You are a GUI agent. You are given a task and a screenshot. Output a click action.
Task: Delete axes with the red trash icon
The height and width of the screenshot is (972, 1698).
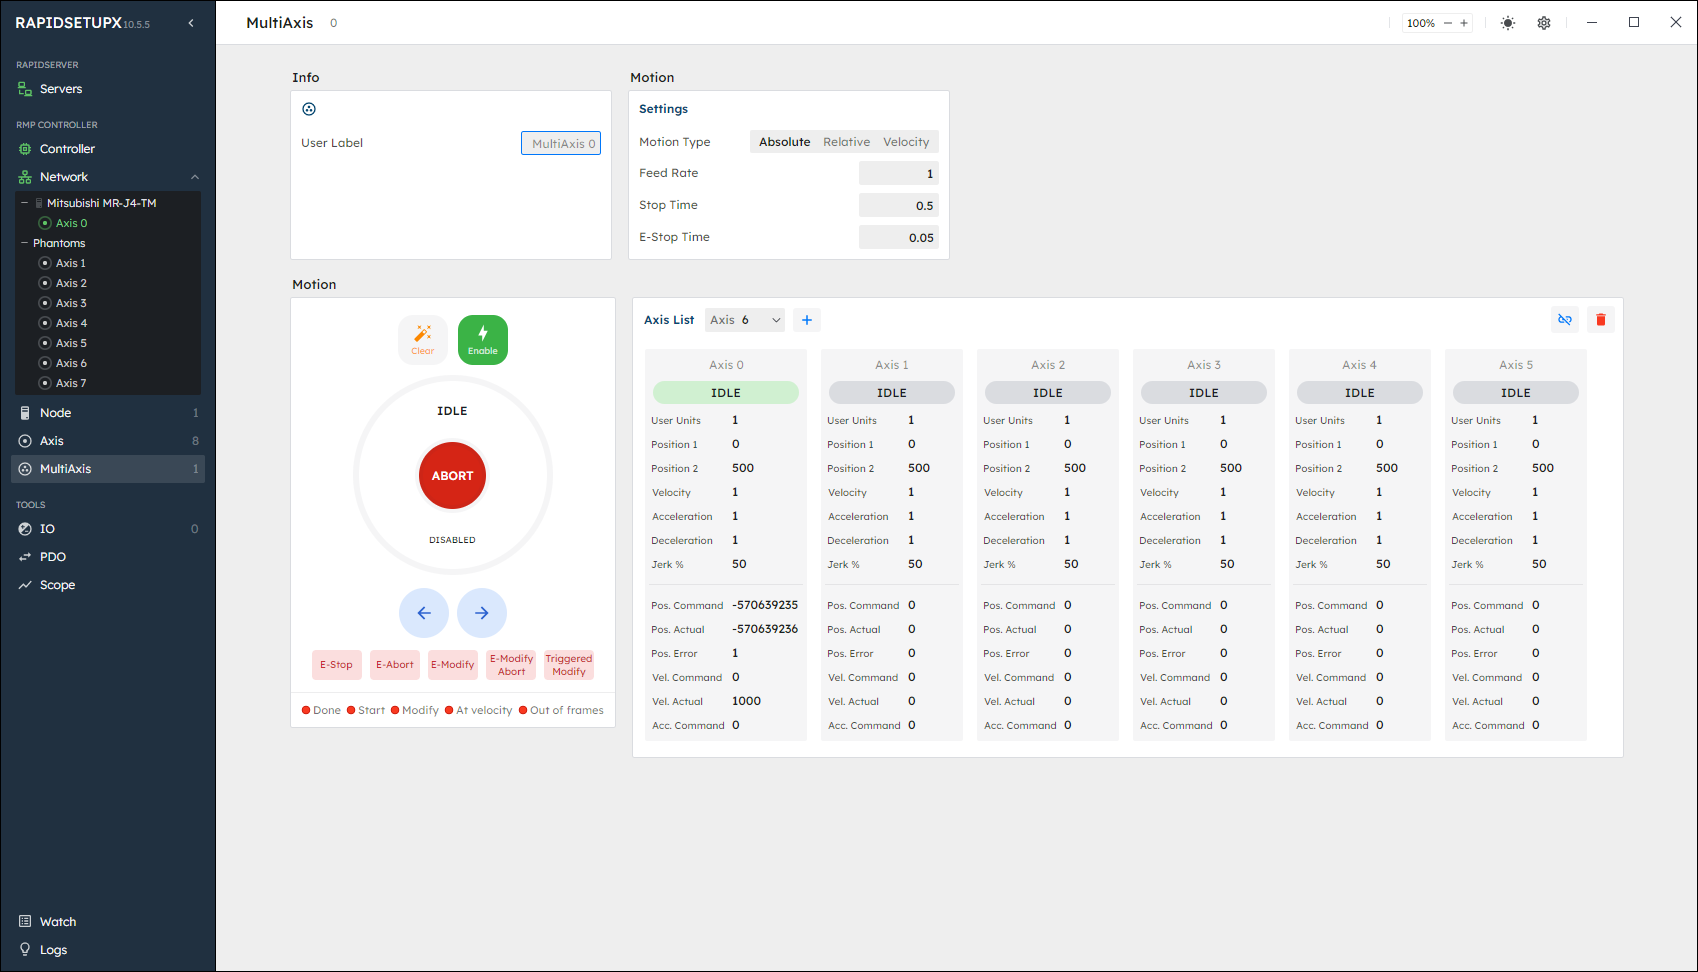coord(1601,320)
